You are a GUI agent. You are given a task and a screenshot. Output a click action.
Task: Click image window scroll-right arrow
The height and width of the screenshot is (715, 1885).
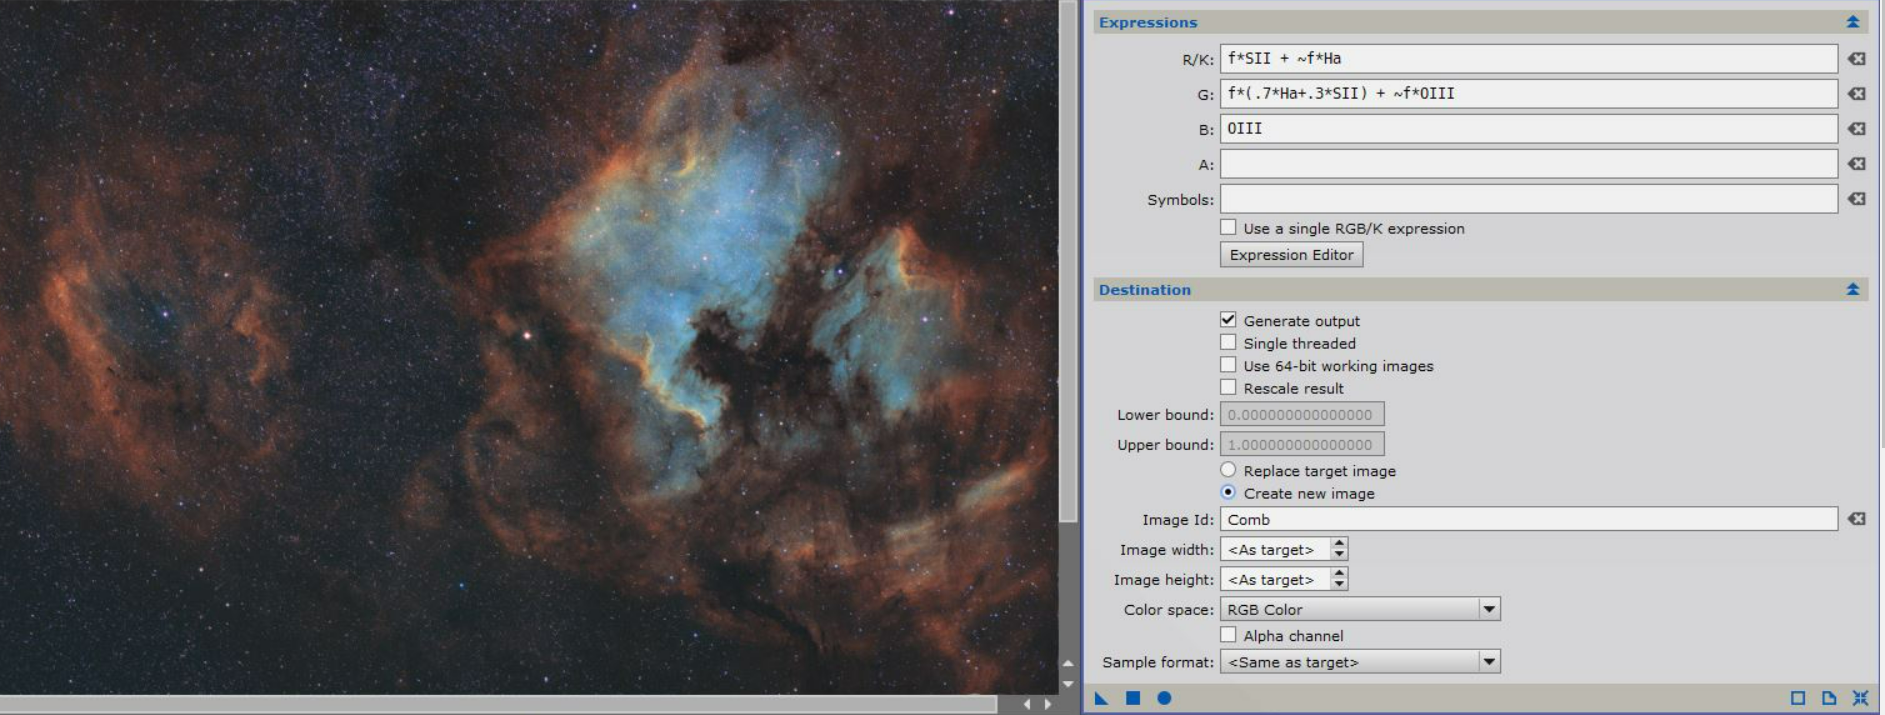point(1047,704)
